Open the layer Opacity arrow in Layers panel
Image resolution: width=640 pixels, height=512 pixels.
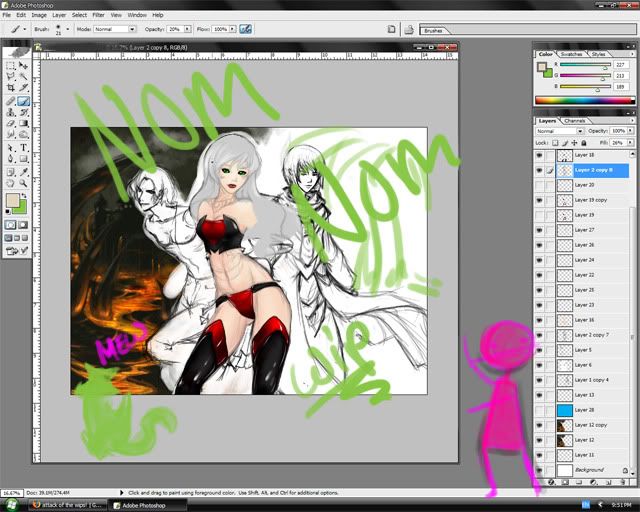tap(631, 131)
